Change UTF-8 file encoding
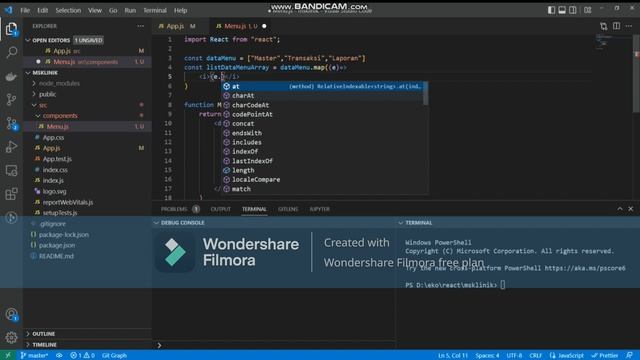Screen dimensions: 640x360 tap(514, 355)
